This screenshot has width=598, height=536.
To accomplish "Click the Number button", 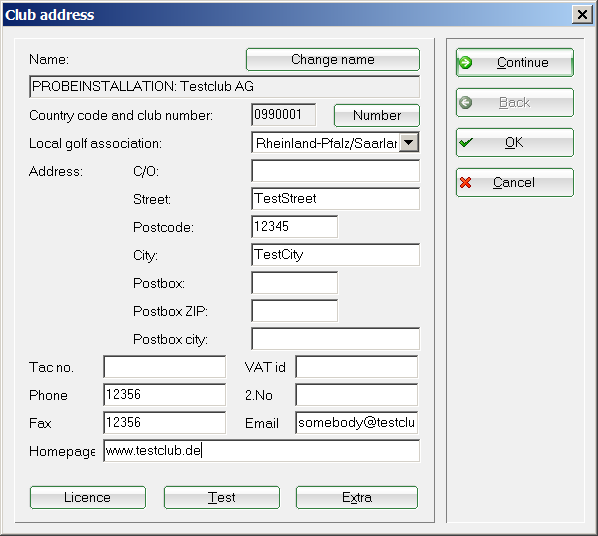I will (377, 115).
